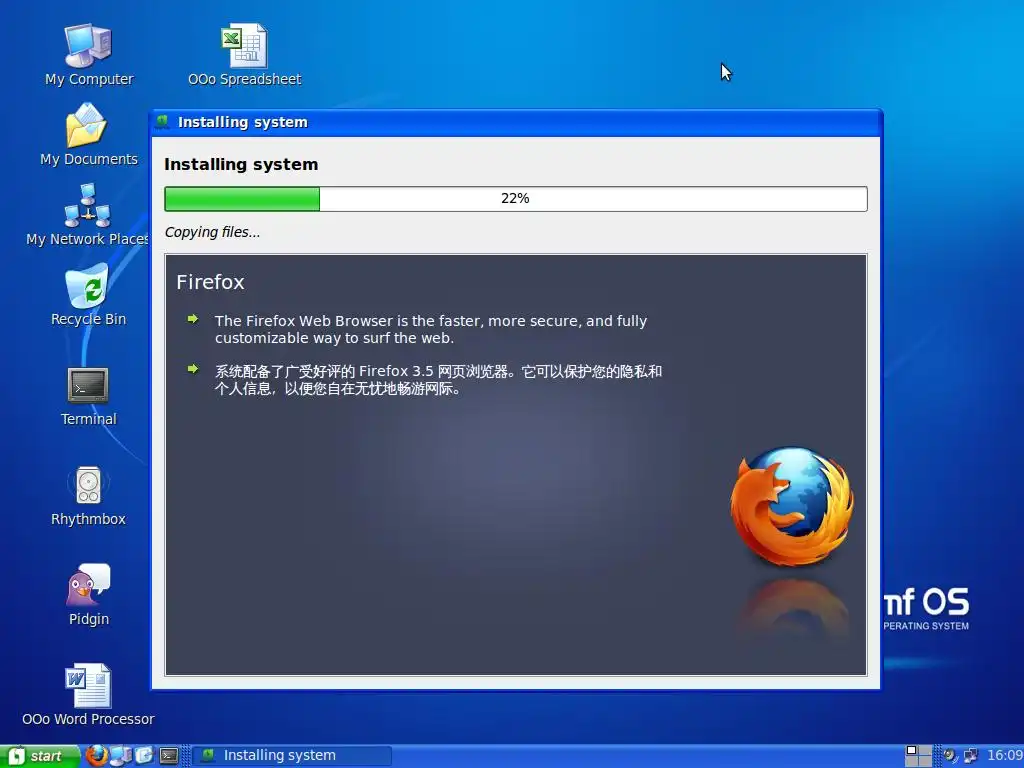The image size is (1024, 768).
Task: Launch the Rhythmbox desktop icon
Action: click(x=88, y=496)
